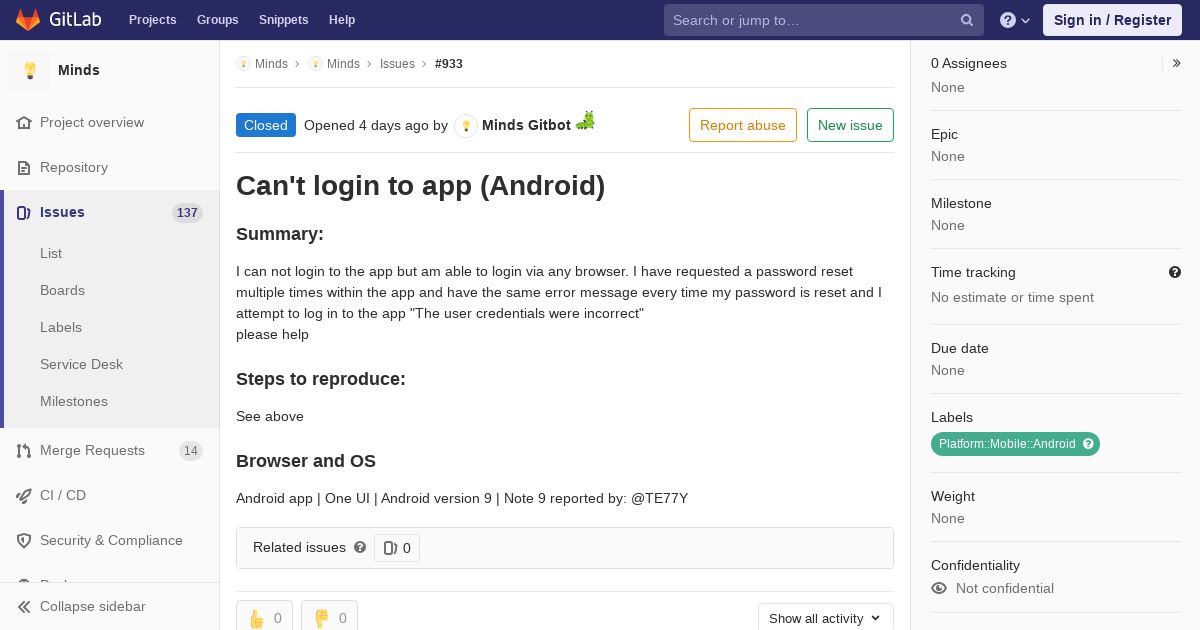Click second Minds breadcrumb link
Image resolution: width=1200 pixels, height=630 pixels.
334,64
